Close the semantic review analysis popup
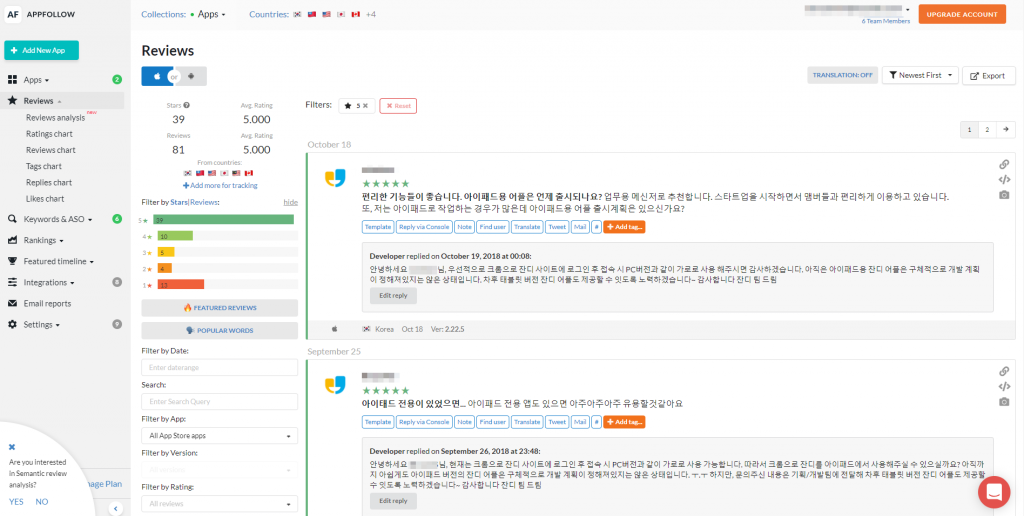The image size is (1024, 516). 12,447
